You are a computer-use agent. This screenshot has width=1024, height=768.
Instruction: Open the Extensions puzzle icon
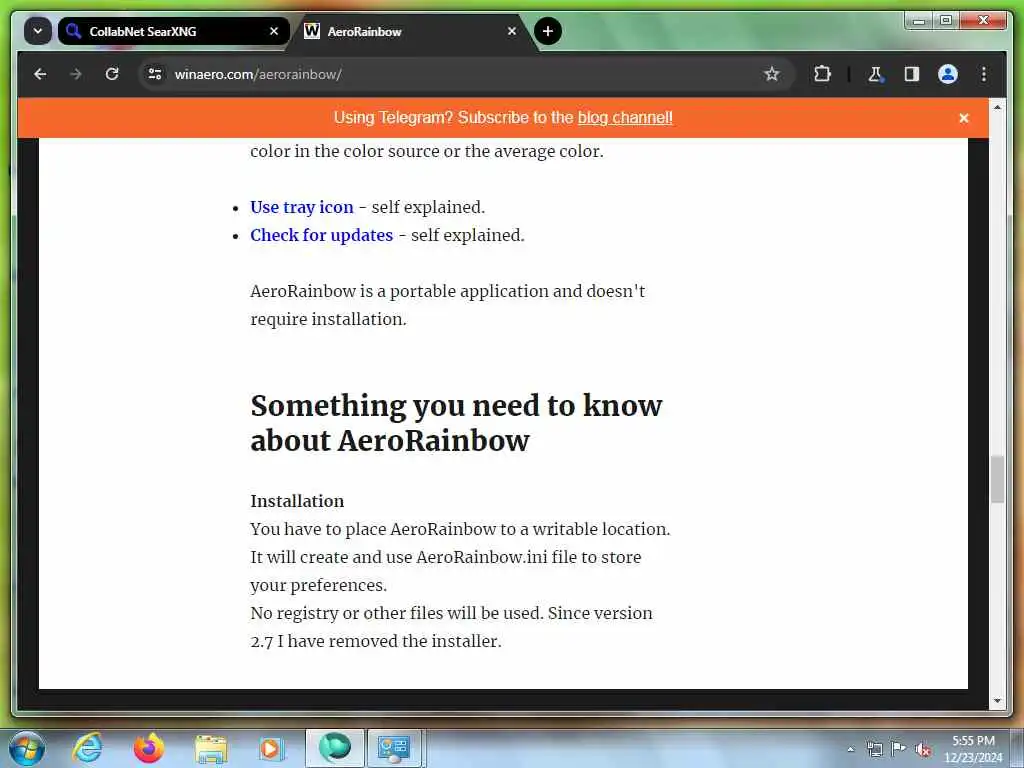coord(822,74)
